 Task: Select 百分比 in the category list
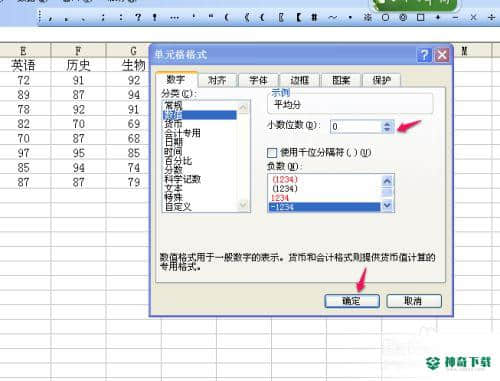coord(178,161)
